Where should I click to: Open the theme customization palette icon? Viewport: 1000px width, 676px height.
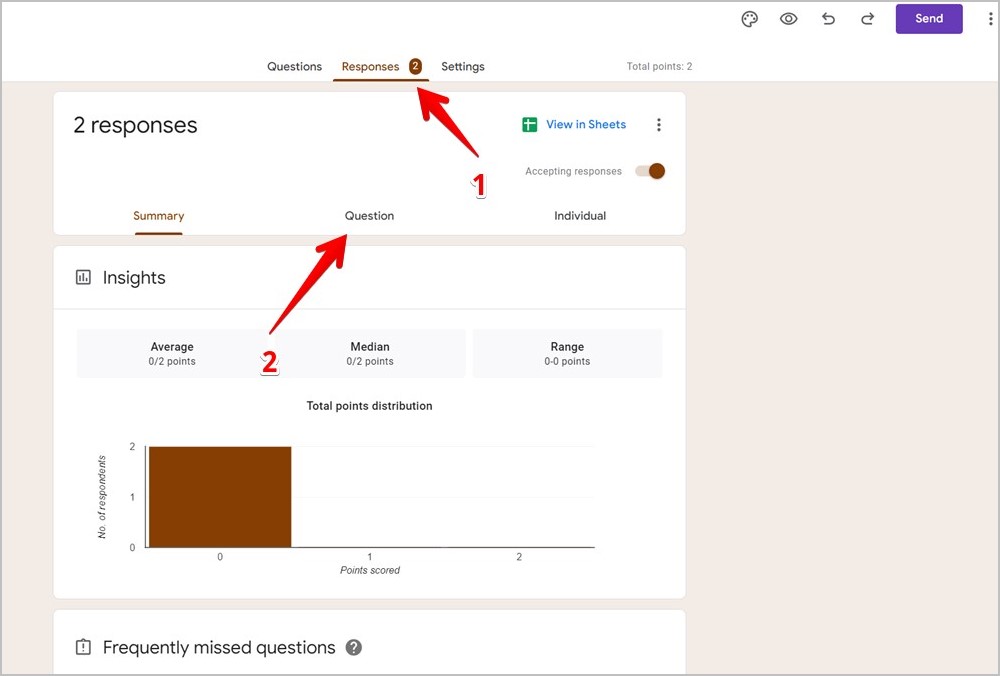750,19
